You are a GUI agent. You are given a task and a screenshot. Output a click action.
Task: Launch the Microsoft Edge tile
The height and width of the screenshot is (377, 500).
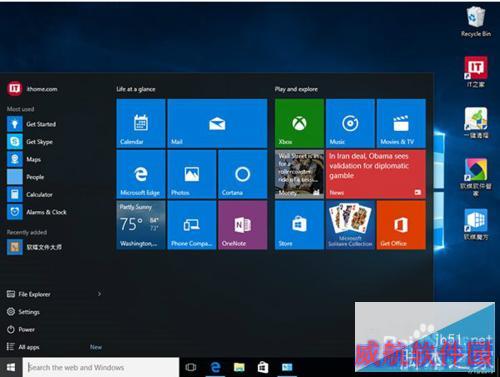[141, 174]
